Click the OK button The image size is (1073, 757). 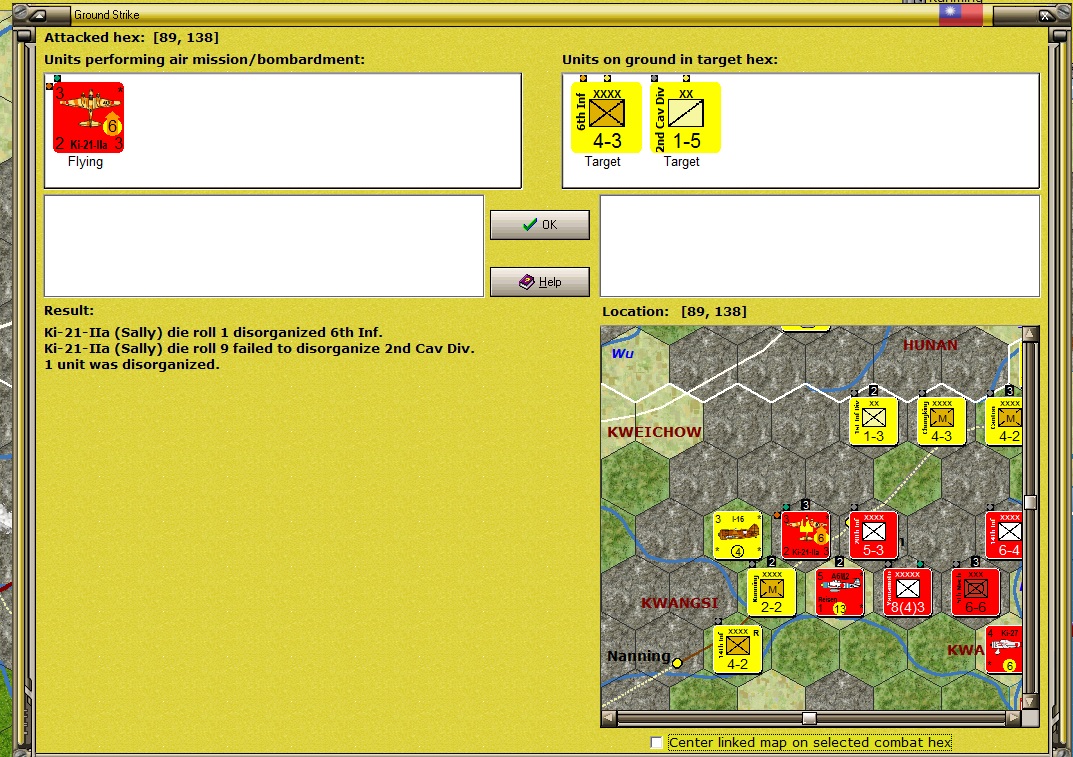pyautogui.click(x=539, y=224)
